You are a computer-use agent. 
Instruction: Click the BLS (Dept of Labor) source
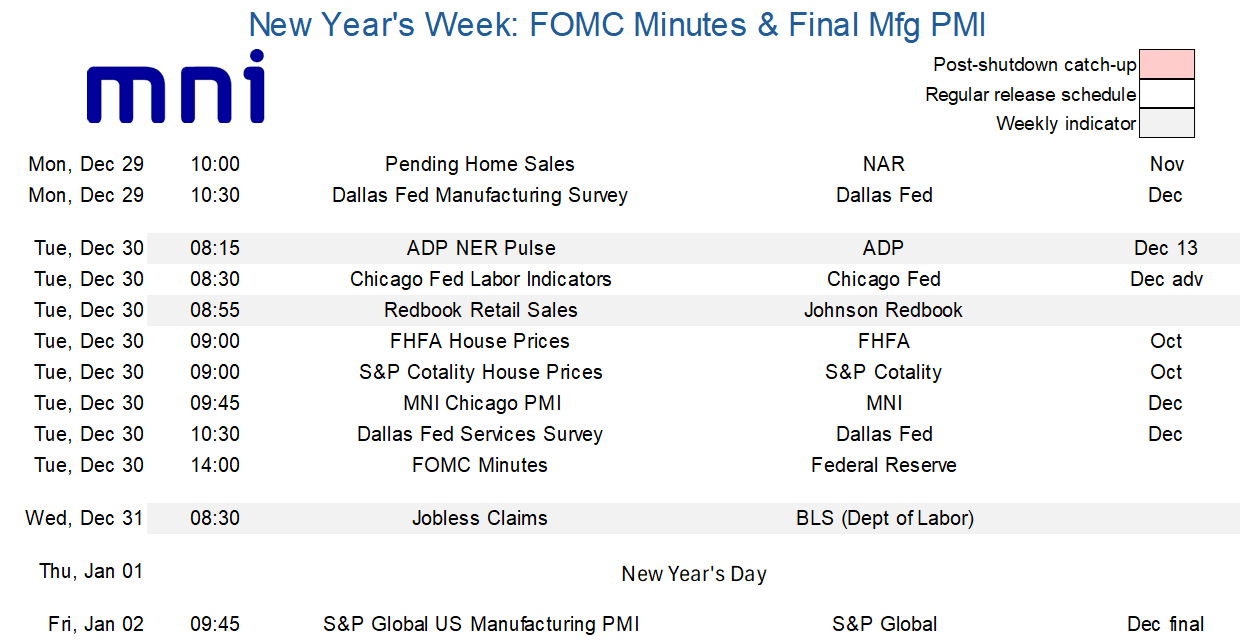885,518
